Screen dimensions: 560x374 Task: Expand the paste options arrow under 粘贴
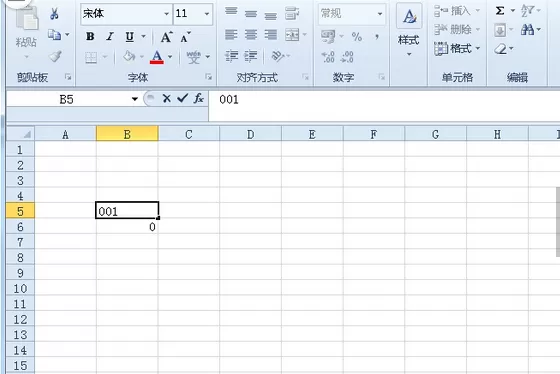[x=26, y=56]
